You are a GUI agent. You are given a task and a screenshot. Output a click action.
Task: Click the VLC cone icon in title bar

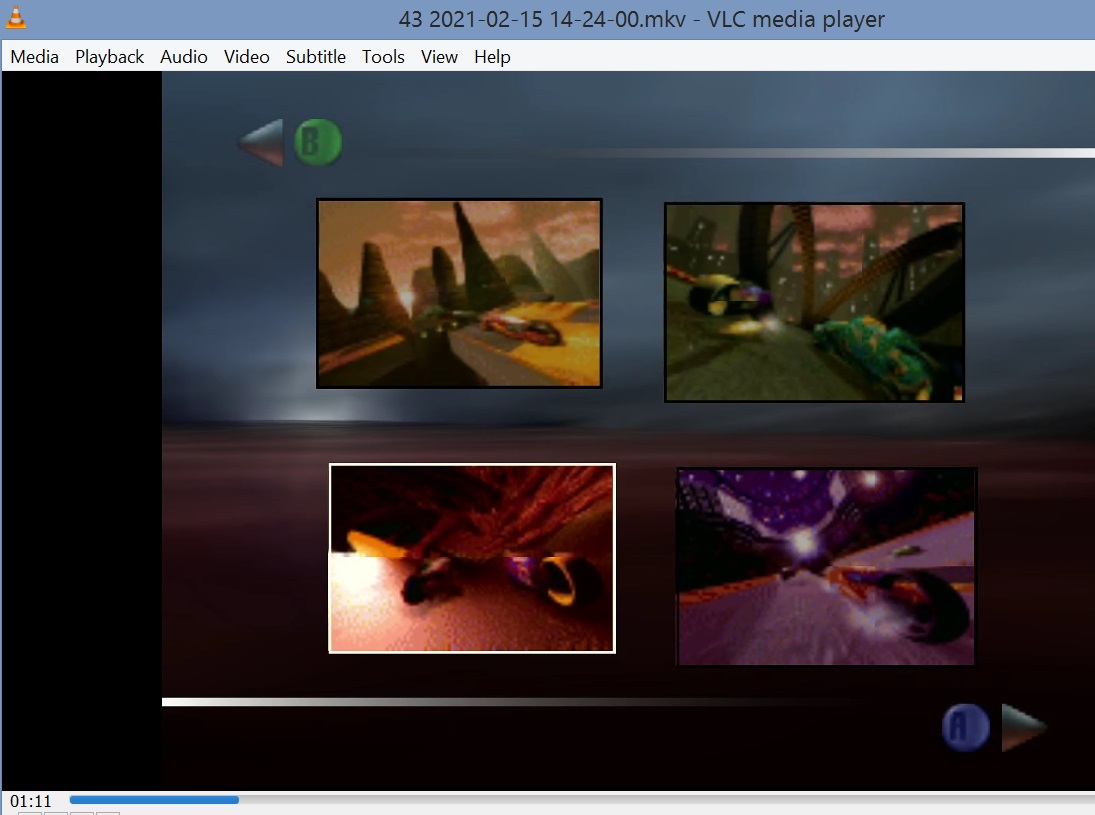15,18
